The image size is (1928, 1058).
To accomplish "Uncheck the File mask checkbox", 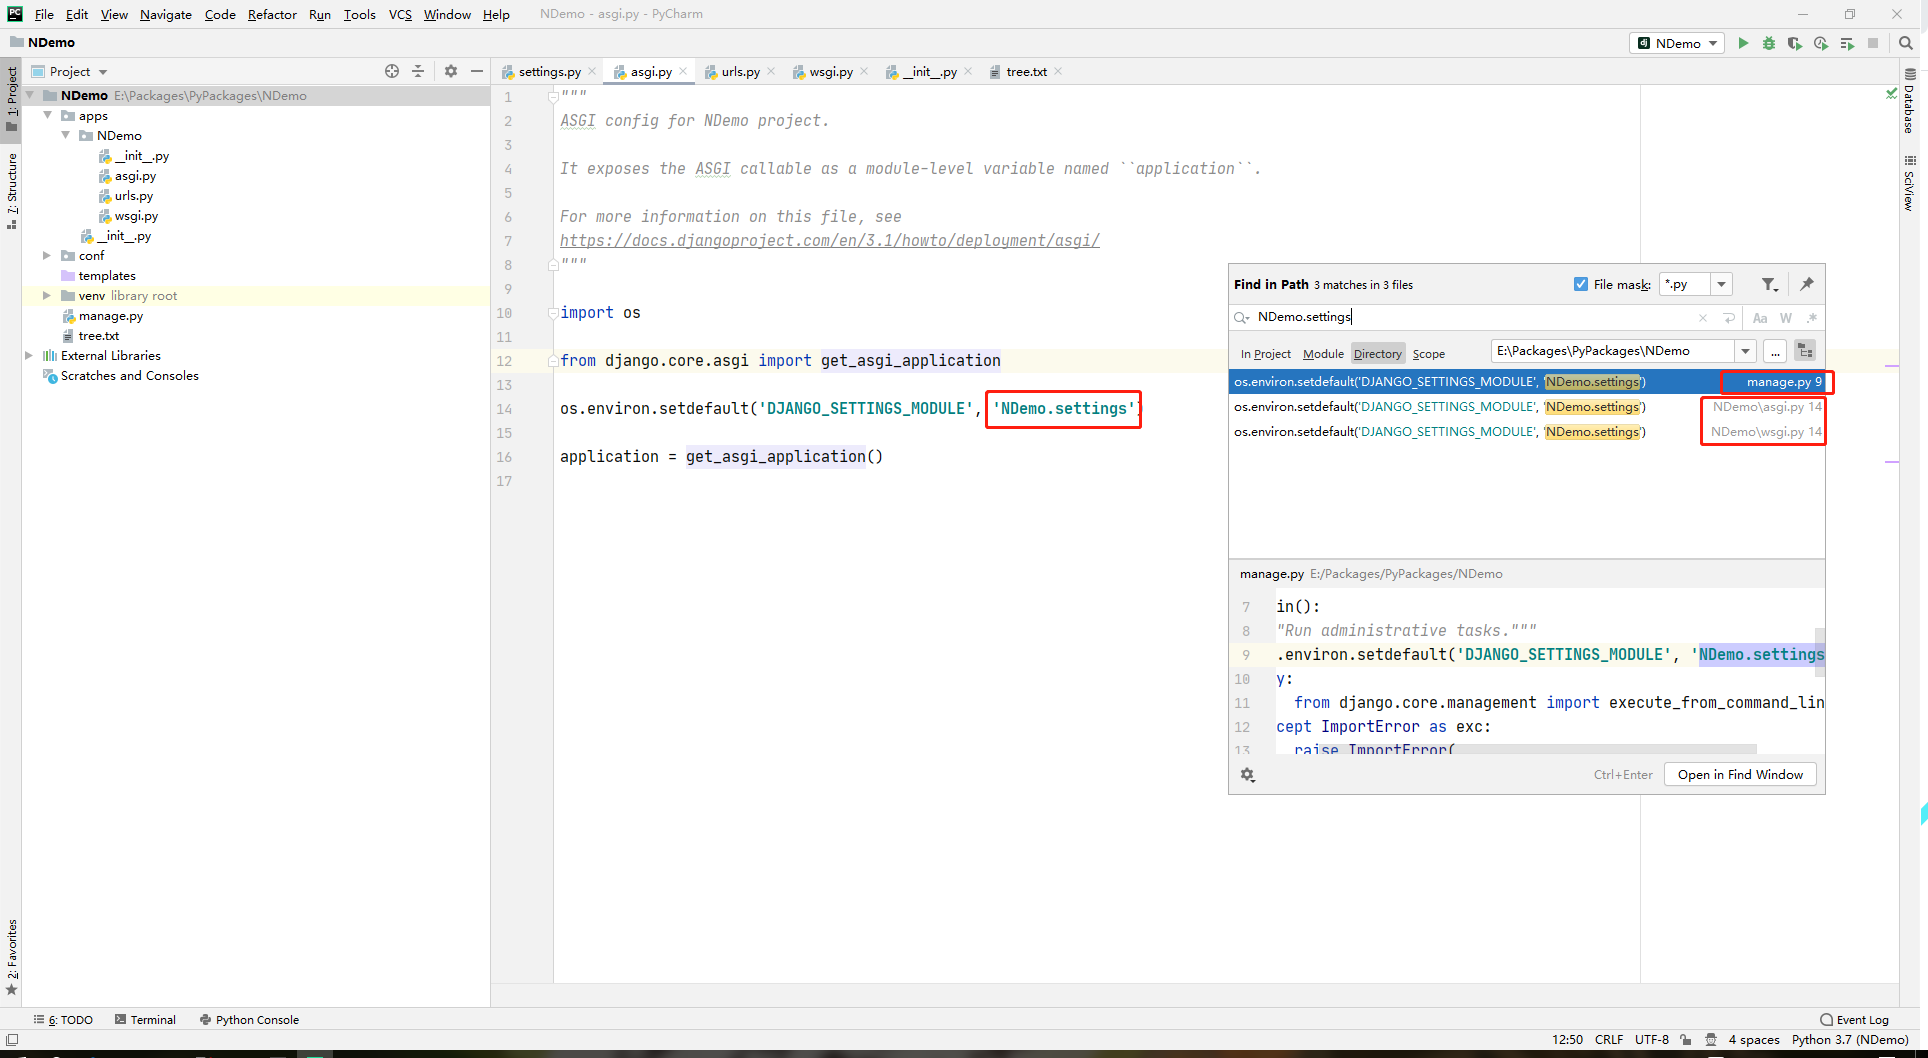I will [x=1581, y=285].
